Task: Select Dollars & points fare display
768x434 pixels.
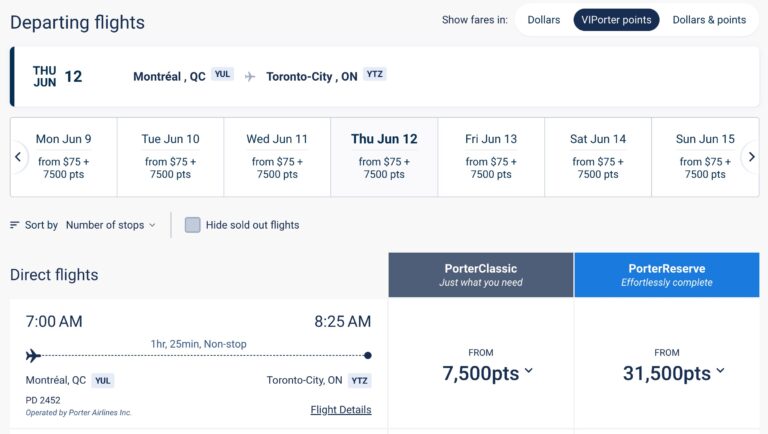Action: 709,20
